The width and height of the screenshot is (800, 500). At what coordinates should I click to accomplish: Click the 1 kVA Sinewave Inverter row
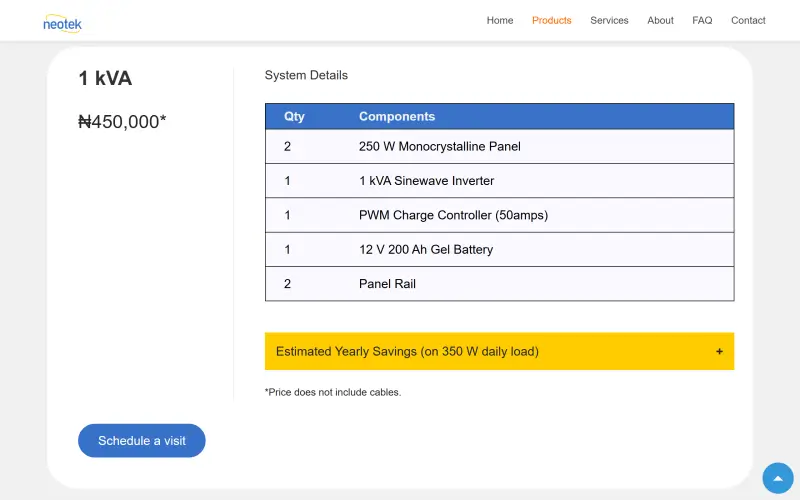[x=499, y=181]
